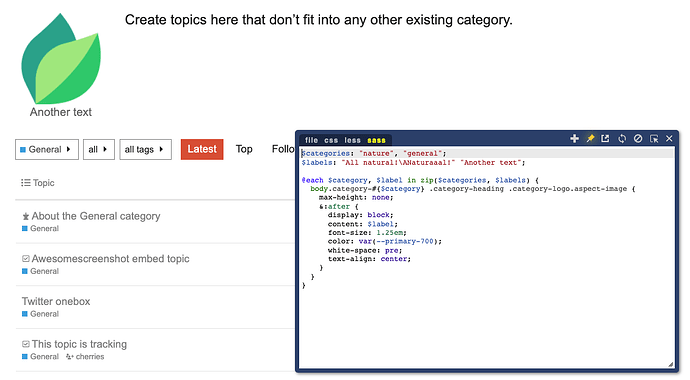Click the 'Another text' label under logo
Screen dimensions: 690x380
[x=61, y=112]
